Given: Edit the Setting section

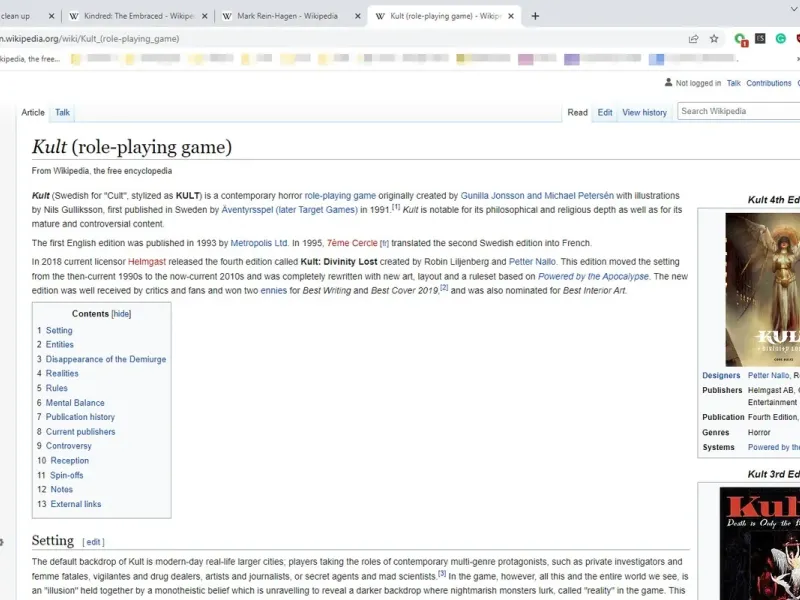Looking at the screenshot, I should point(93,542).
